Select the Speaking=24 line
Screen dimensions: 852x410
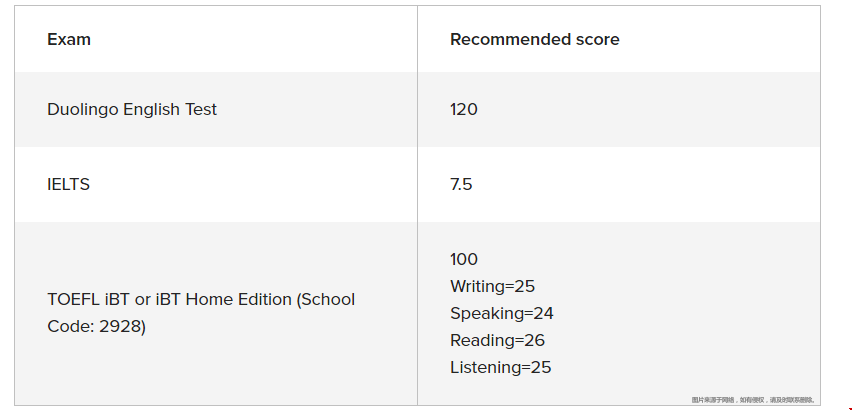click(x=502, y=314)
